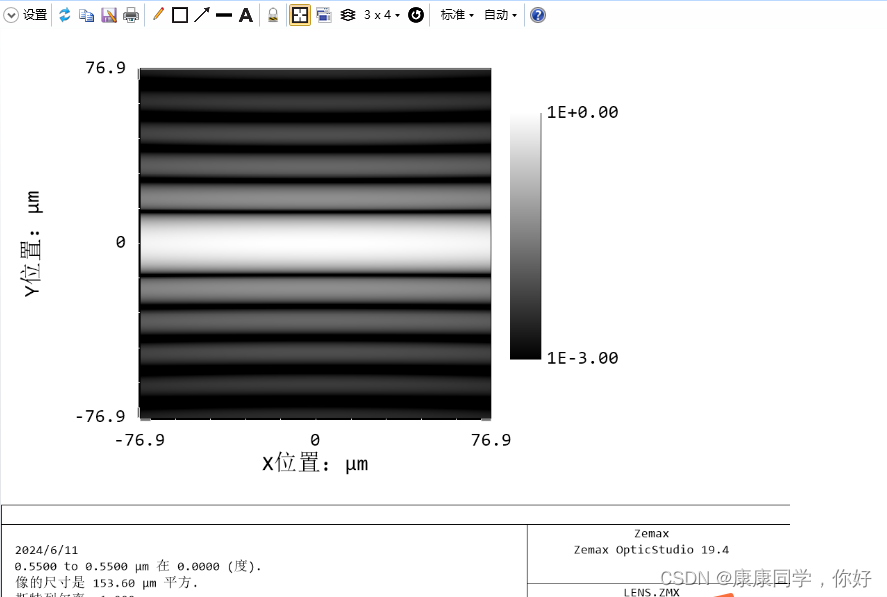Select the pencil annotation tool
The width and height of the screenshot is (887, 597).
(158, 15)
